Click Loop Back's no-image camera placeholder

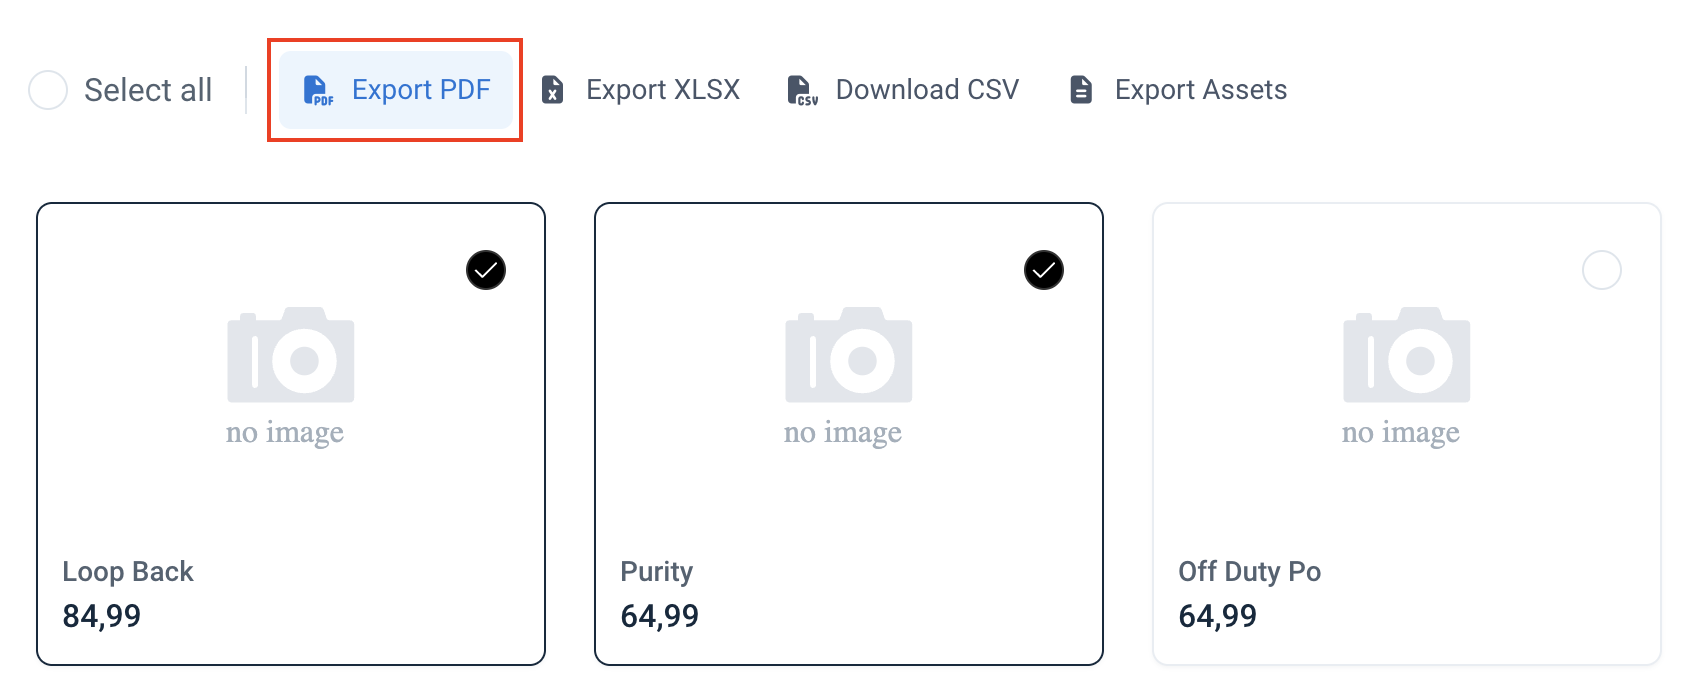(x=291, y=355)
